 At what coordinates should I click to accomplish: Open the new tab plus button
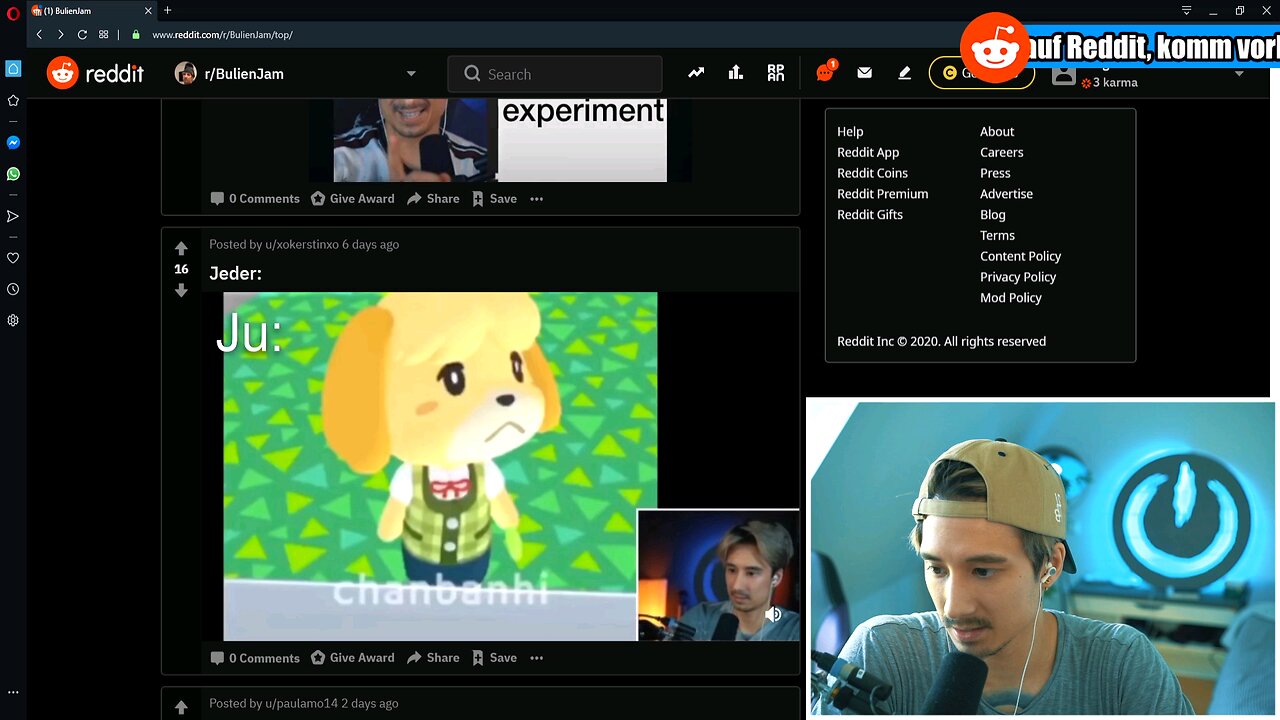[168, 10]
